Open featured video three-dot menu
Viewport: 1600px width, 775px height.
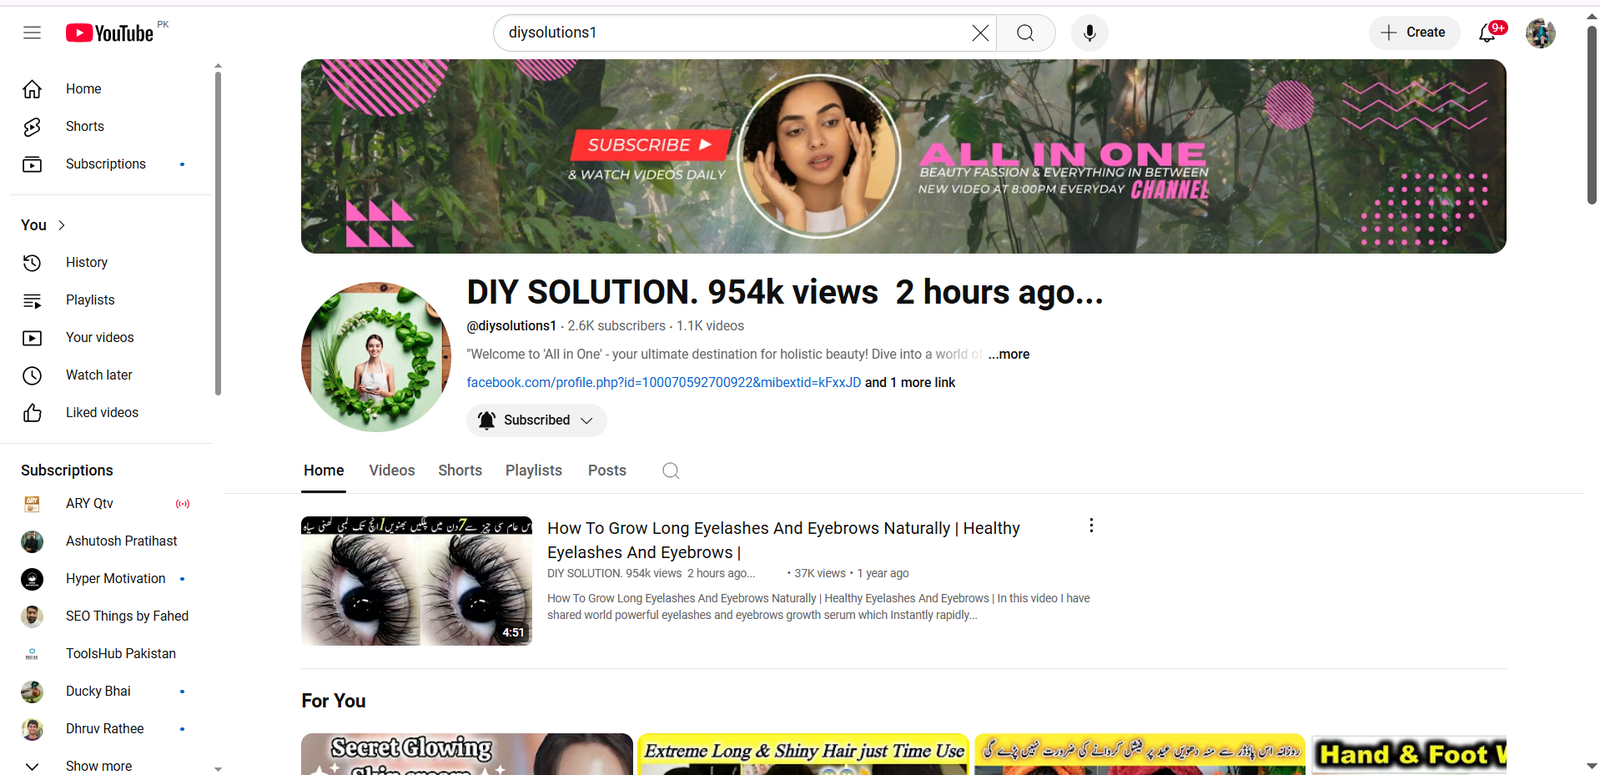1091,526
